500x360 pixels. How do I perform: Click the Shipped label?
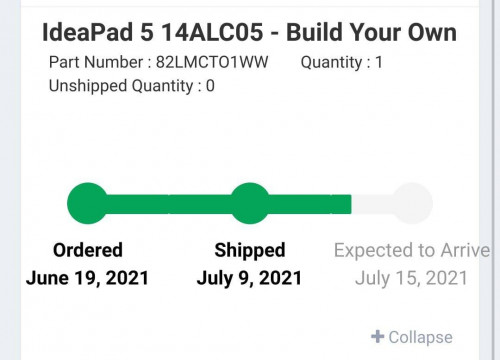pos(250,250)
